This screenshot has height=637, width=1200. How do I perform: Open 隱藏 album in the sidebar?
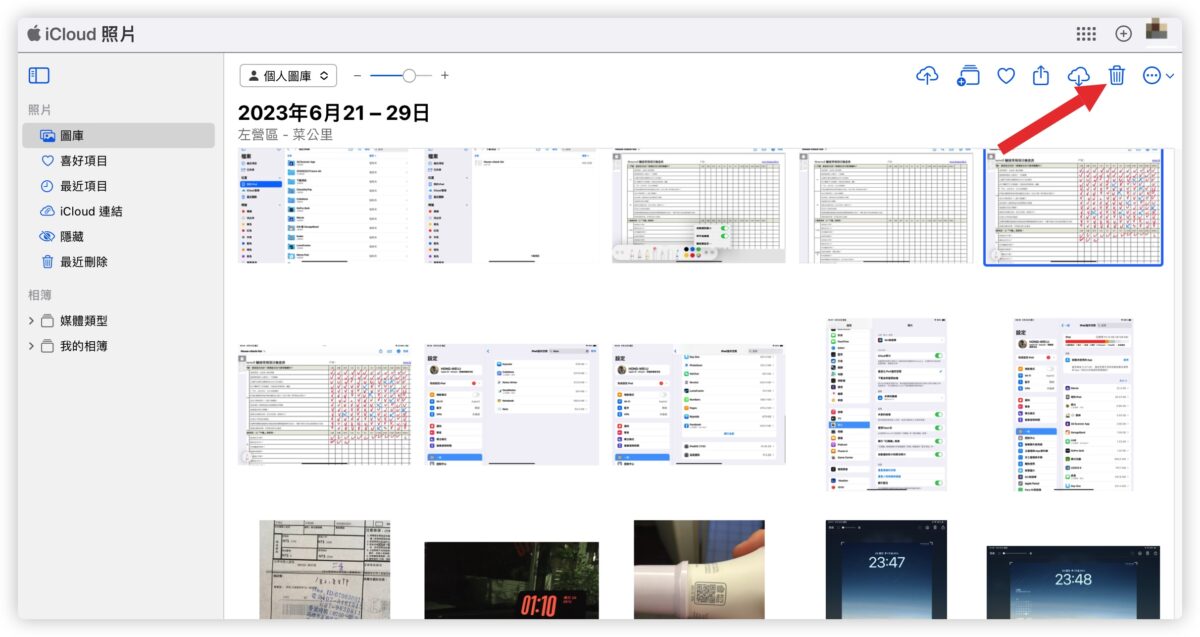click(71, 237)
